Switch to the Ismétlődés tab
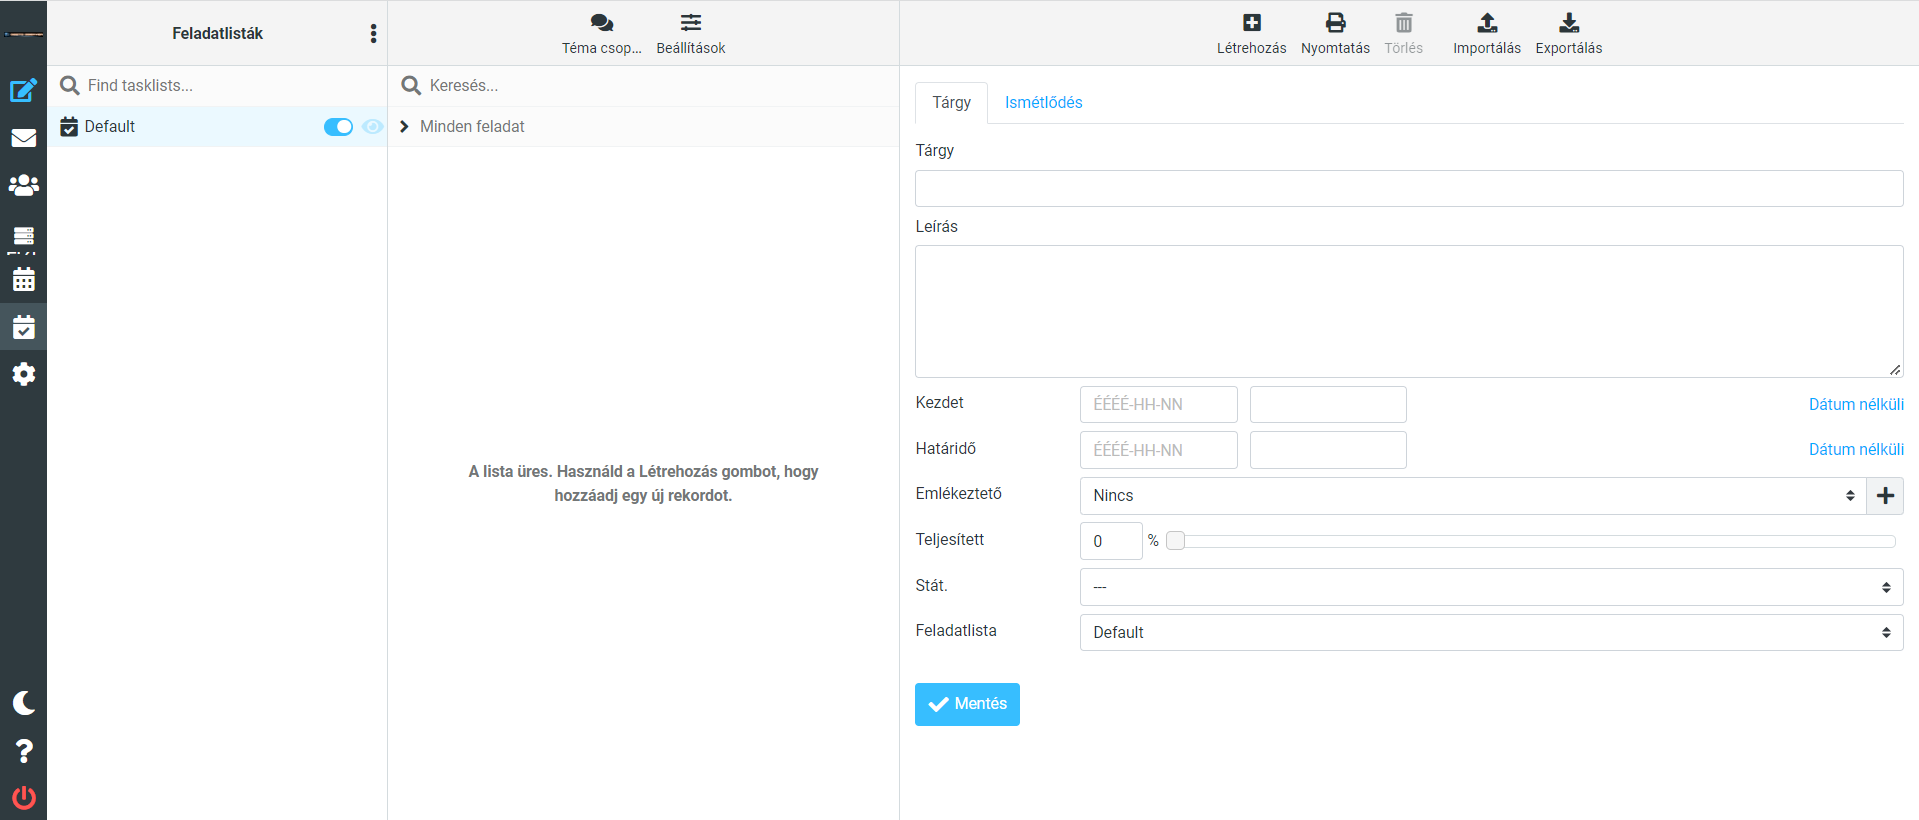 tap(1043, 103)
